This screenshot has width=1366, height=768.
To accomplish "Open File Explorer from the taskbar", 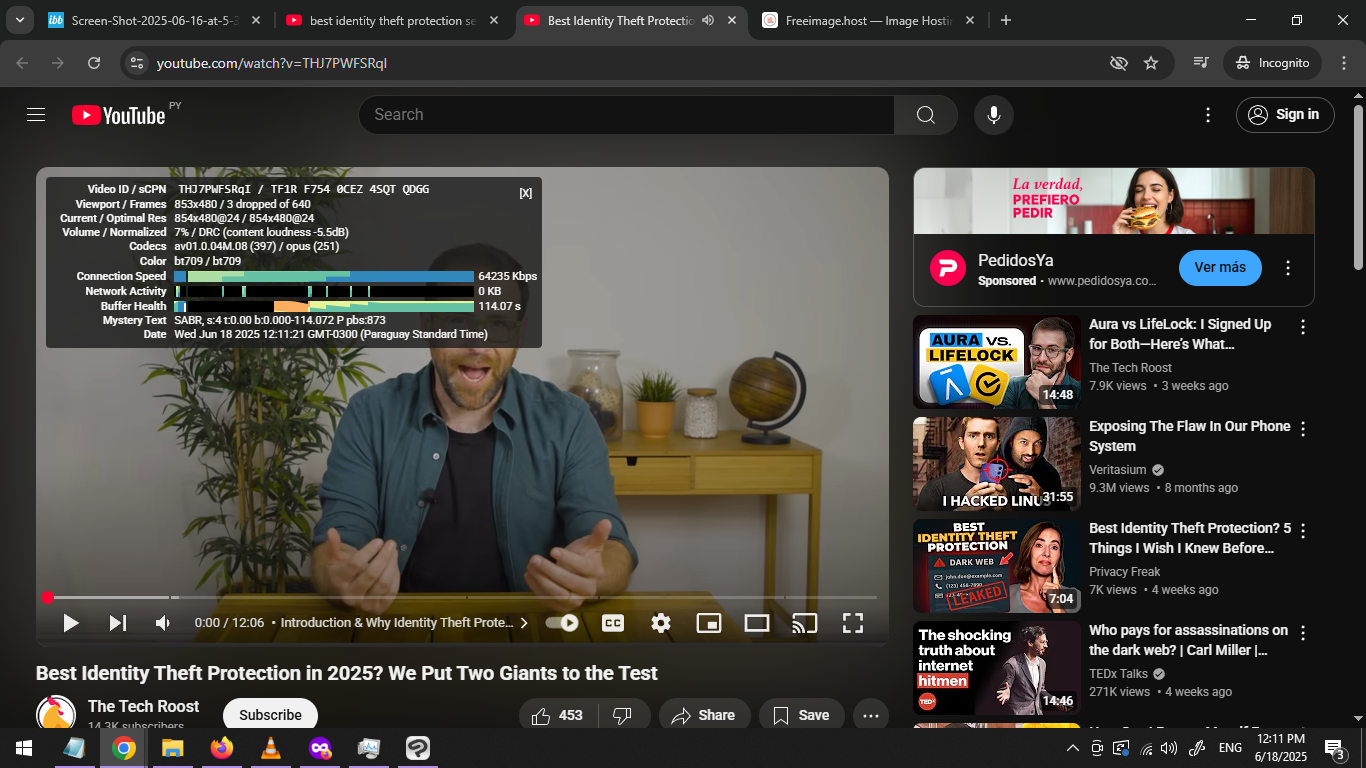I will click(173, 748).
